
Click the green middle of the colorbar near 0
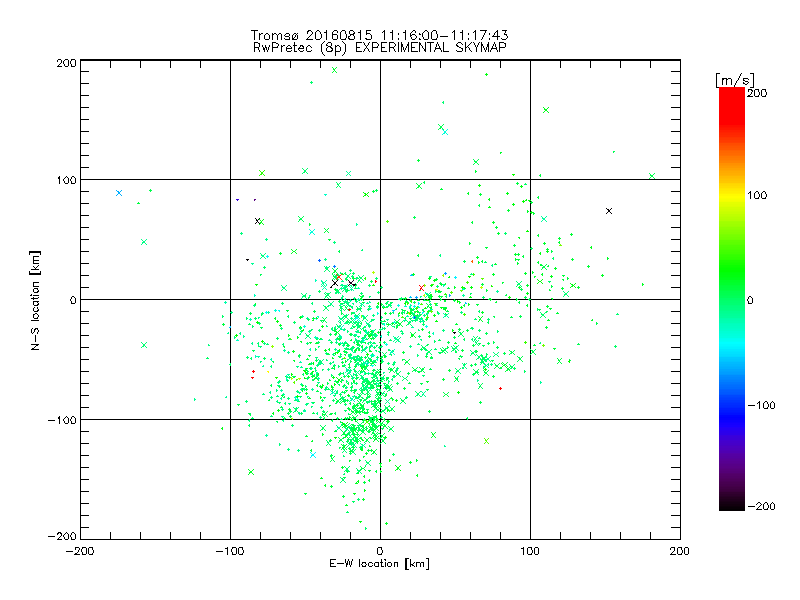(732, 299)
